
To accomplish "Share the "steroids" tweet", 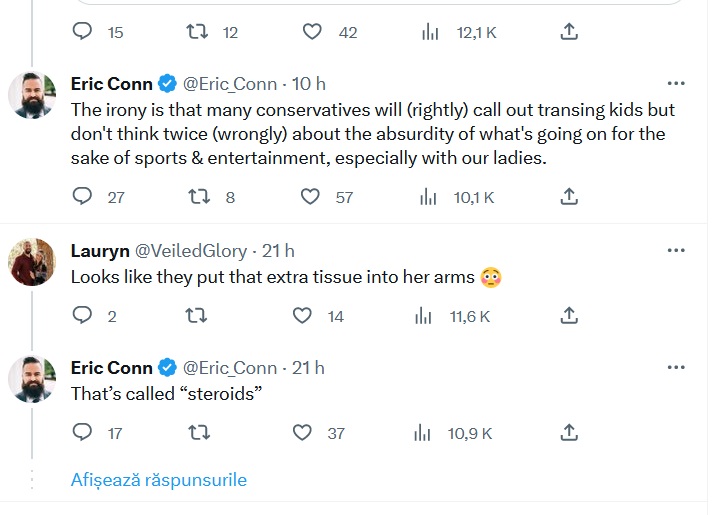I will point(569,432).
